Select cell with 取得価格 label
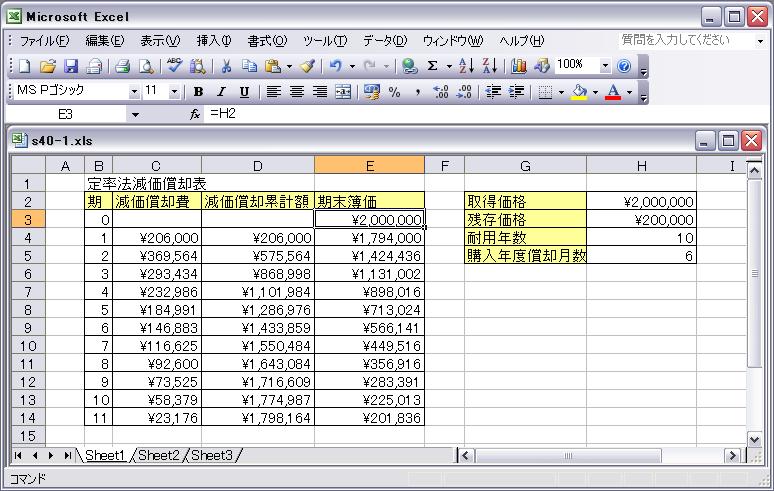This screenshot has width=774, height=491. coord(526,201)
